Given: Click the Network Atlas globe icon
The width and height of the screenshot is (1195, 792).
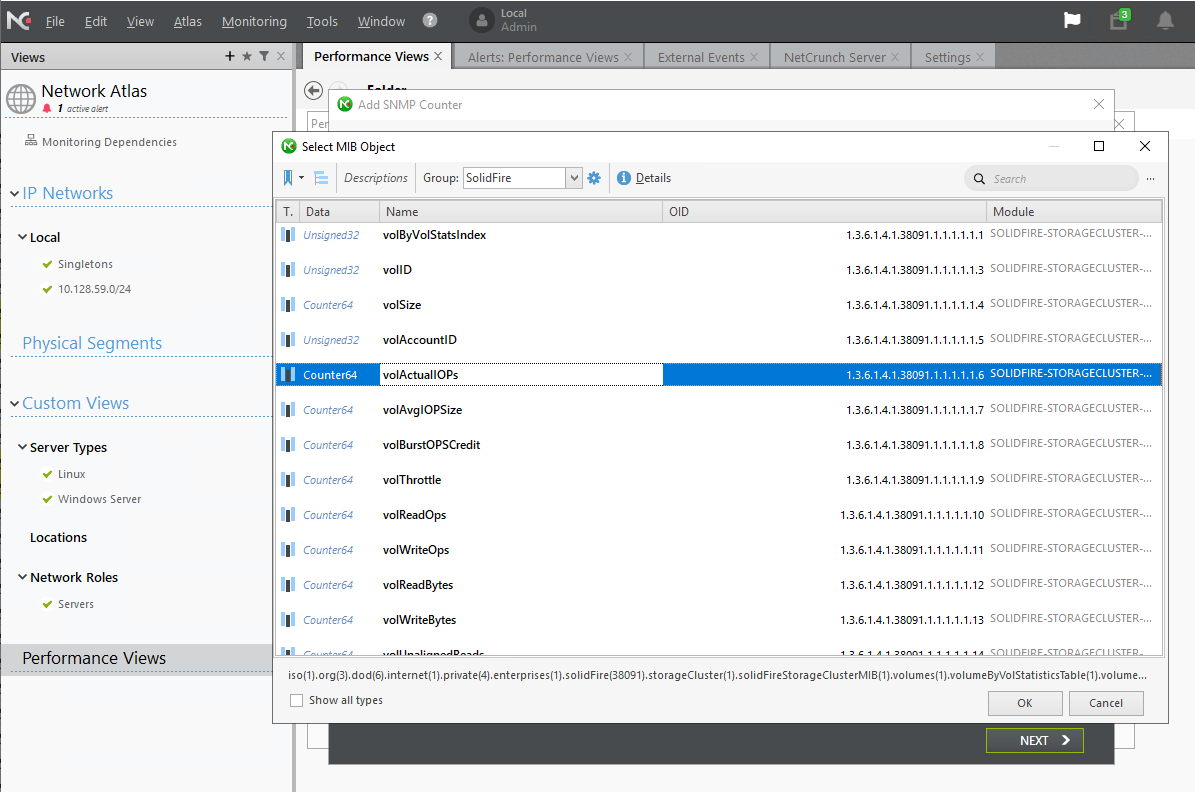Looking at the screenshot, I should click(21, 98).
